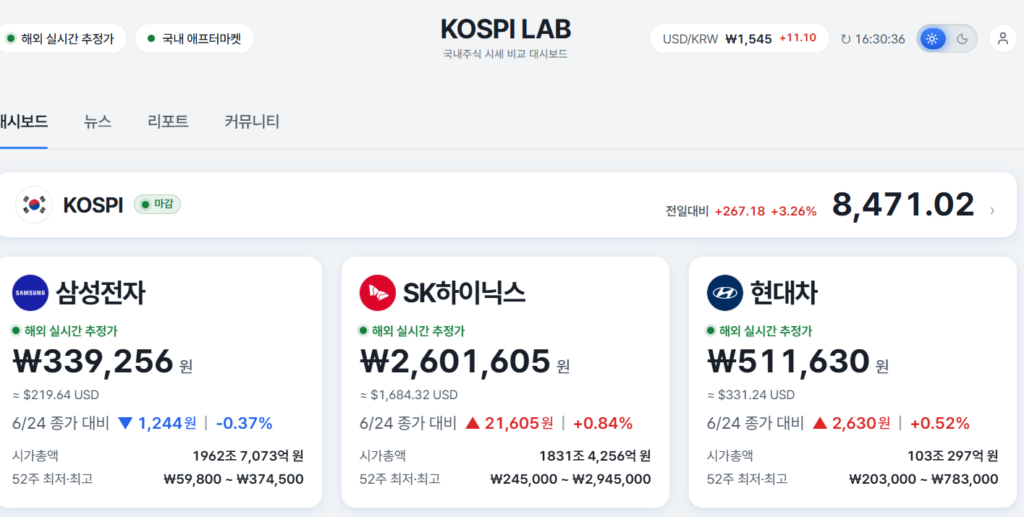
Task: Click the ▼ 1,244원 decrease value
Action: point(157,424)
